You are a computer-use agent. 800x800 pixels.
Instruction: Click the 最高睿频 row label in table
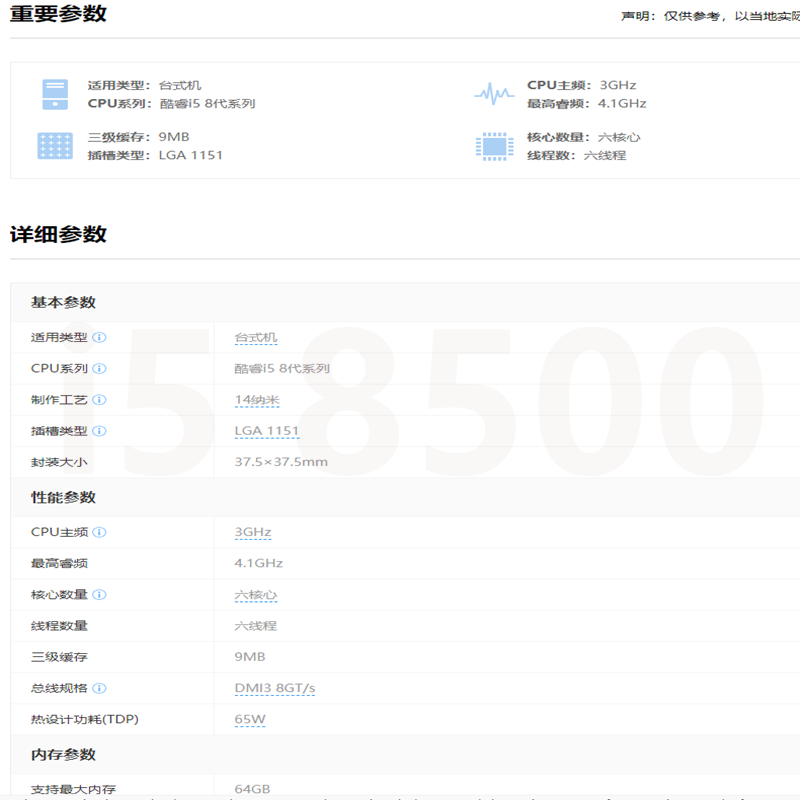59,563
